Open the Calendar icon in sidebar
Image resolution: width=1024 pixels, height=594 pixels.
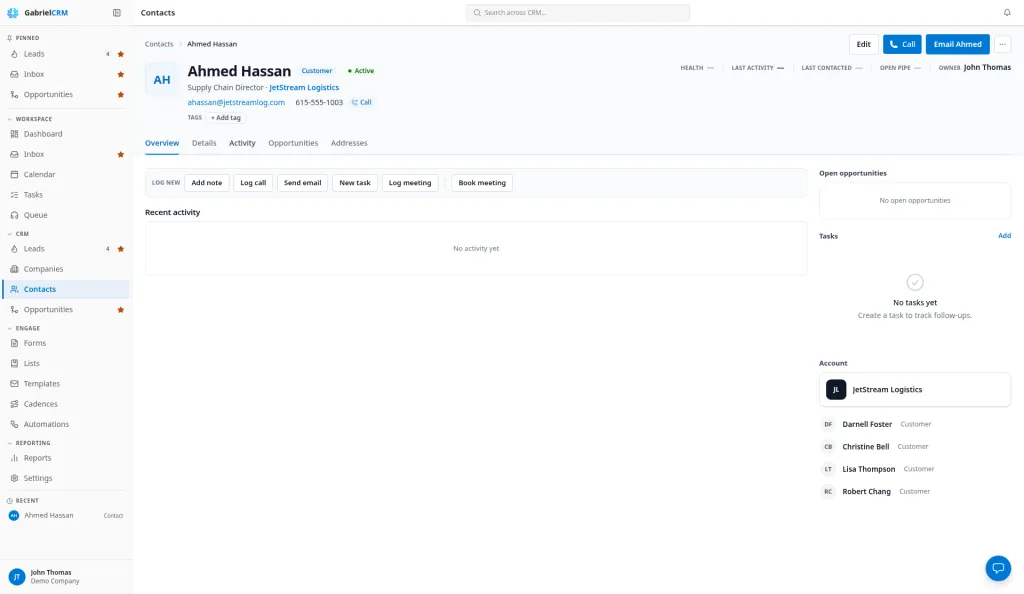[14, 174]
